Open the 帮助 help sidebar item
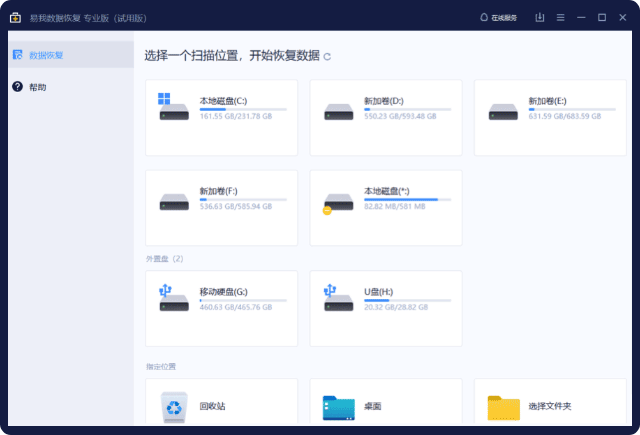The image size is (640, 435). point(71,87)
